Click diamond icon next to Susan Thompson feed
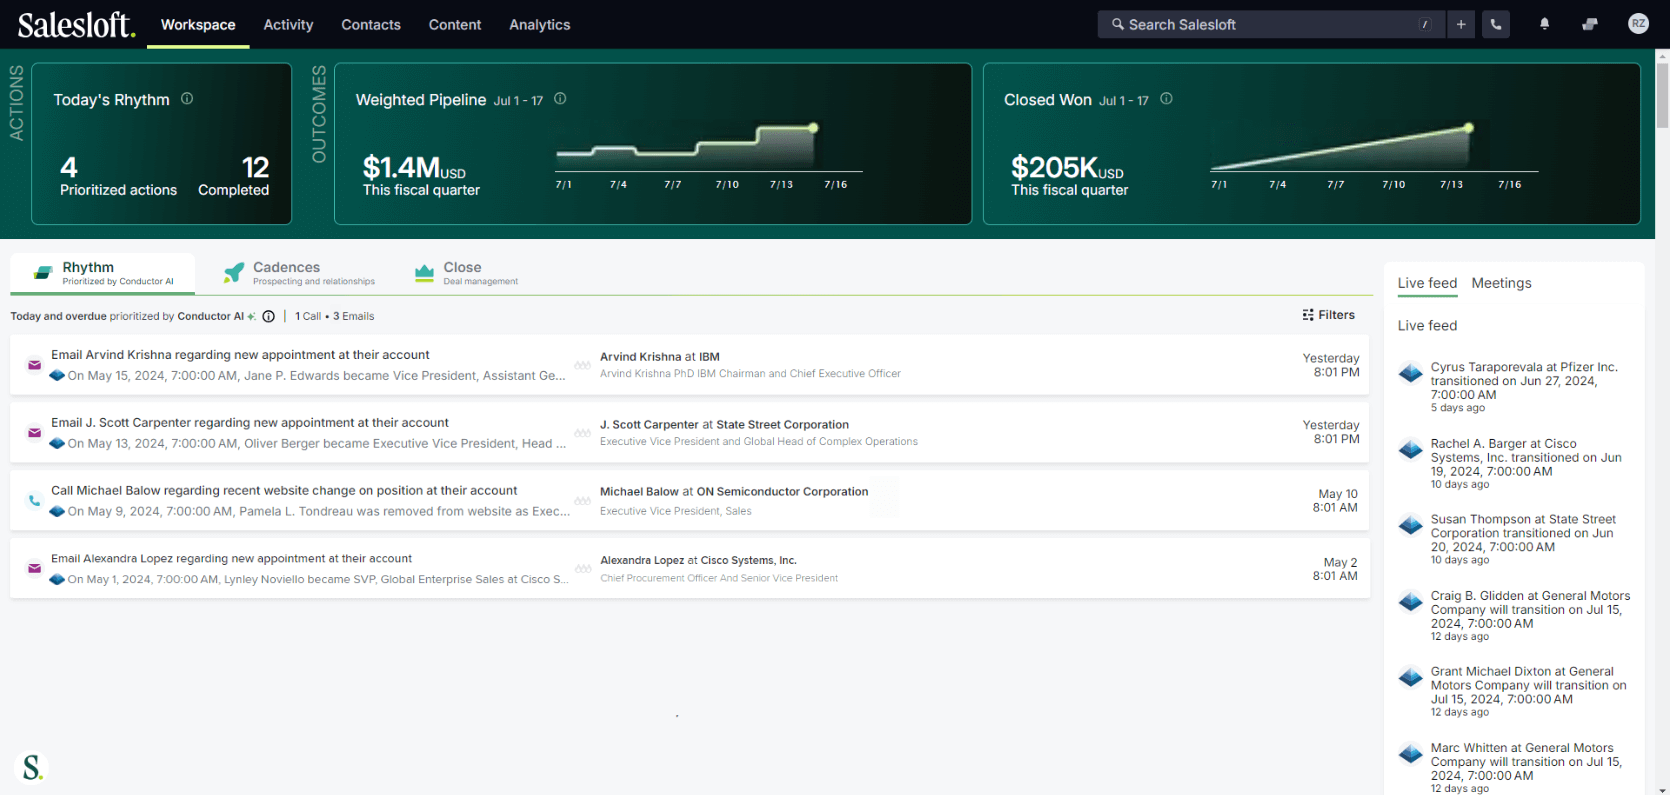The image size is (1670, 795). pyautogui.click(x=1411, y=525)
